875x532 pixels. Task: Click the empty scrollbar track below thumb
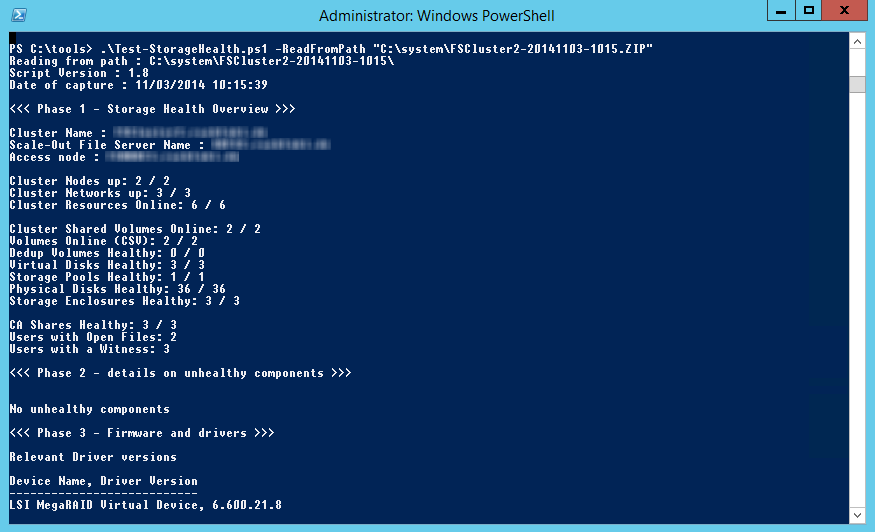click(858, 300)
